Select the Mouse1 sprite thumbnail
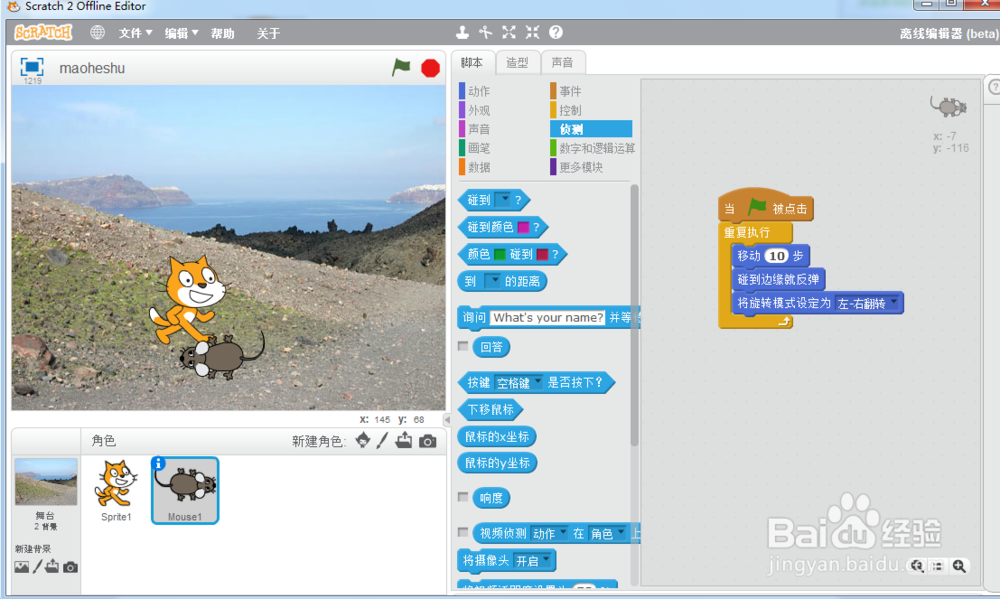 click(x=185, y=490)
